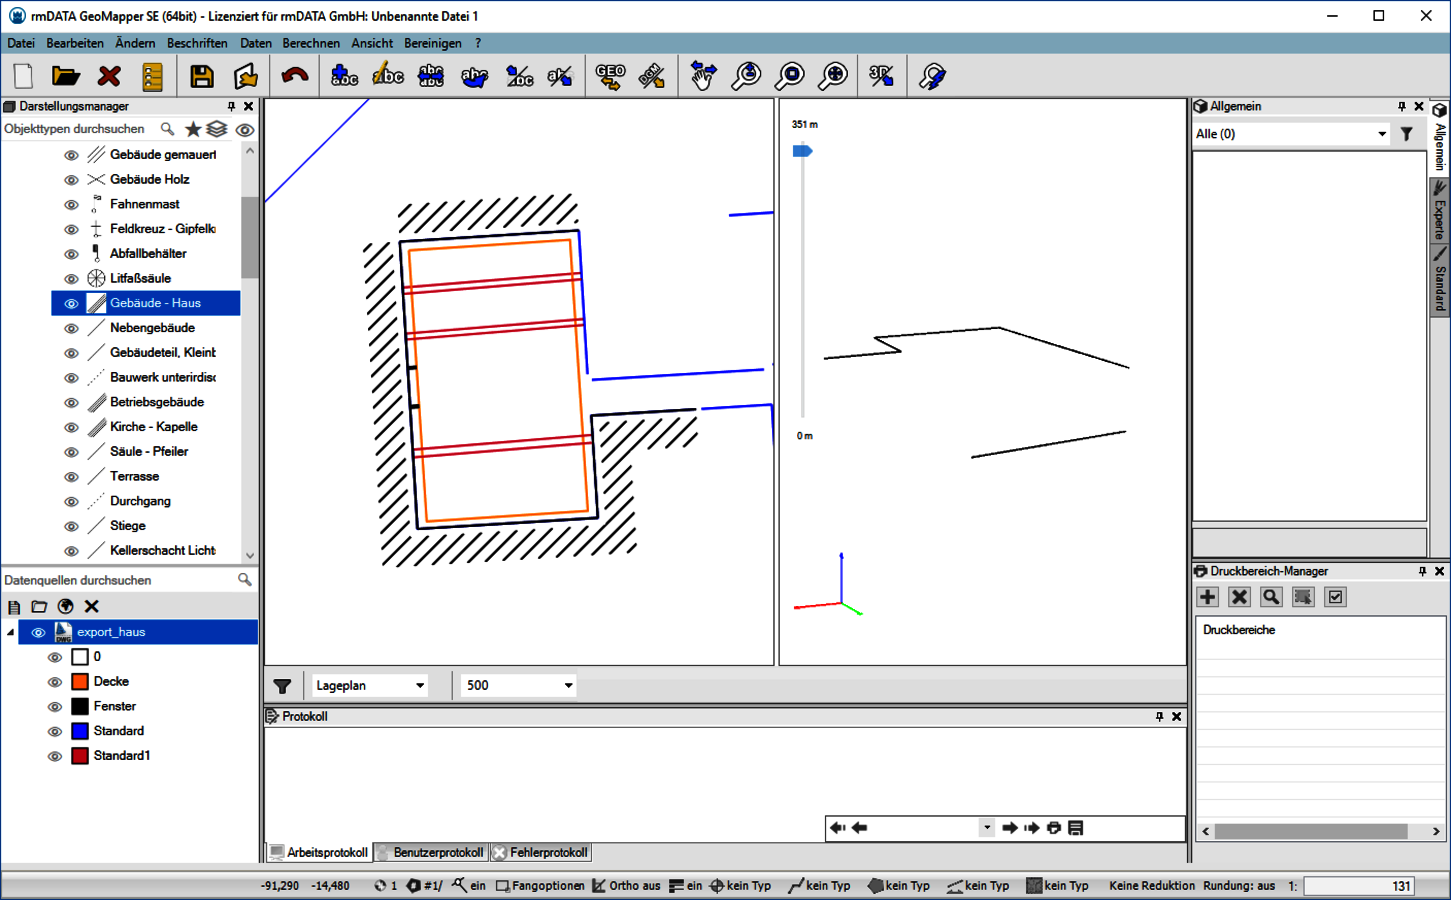This screenshot has height=900, width=1451.
Task: Click the hand pan tool icon
Action: point(703,76)
